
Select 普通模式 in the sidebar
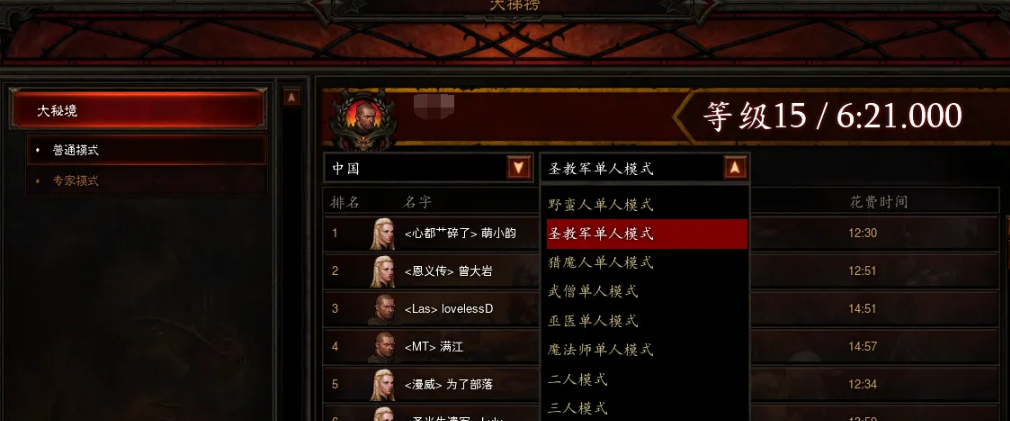tap(147, 150)
